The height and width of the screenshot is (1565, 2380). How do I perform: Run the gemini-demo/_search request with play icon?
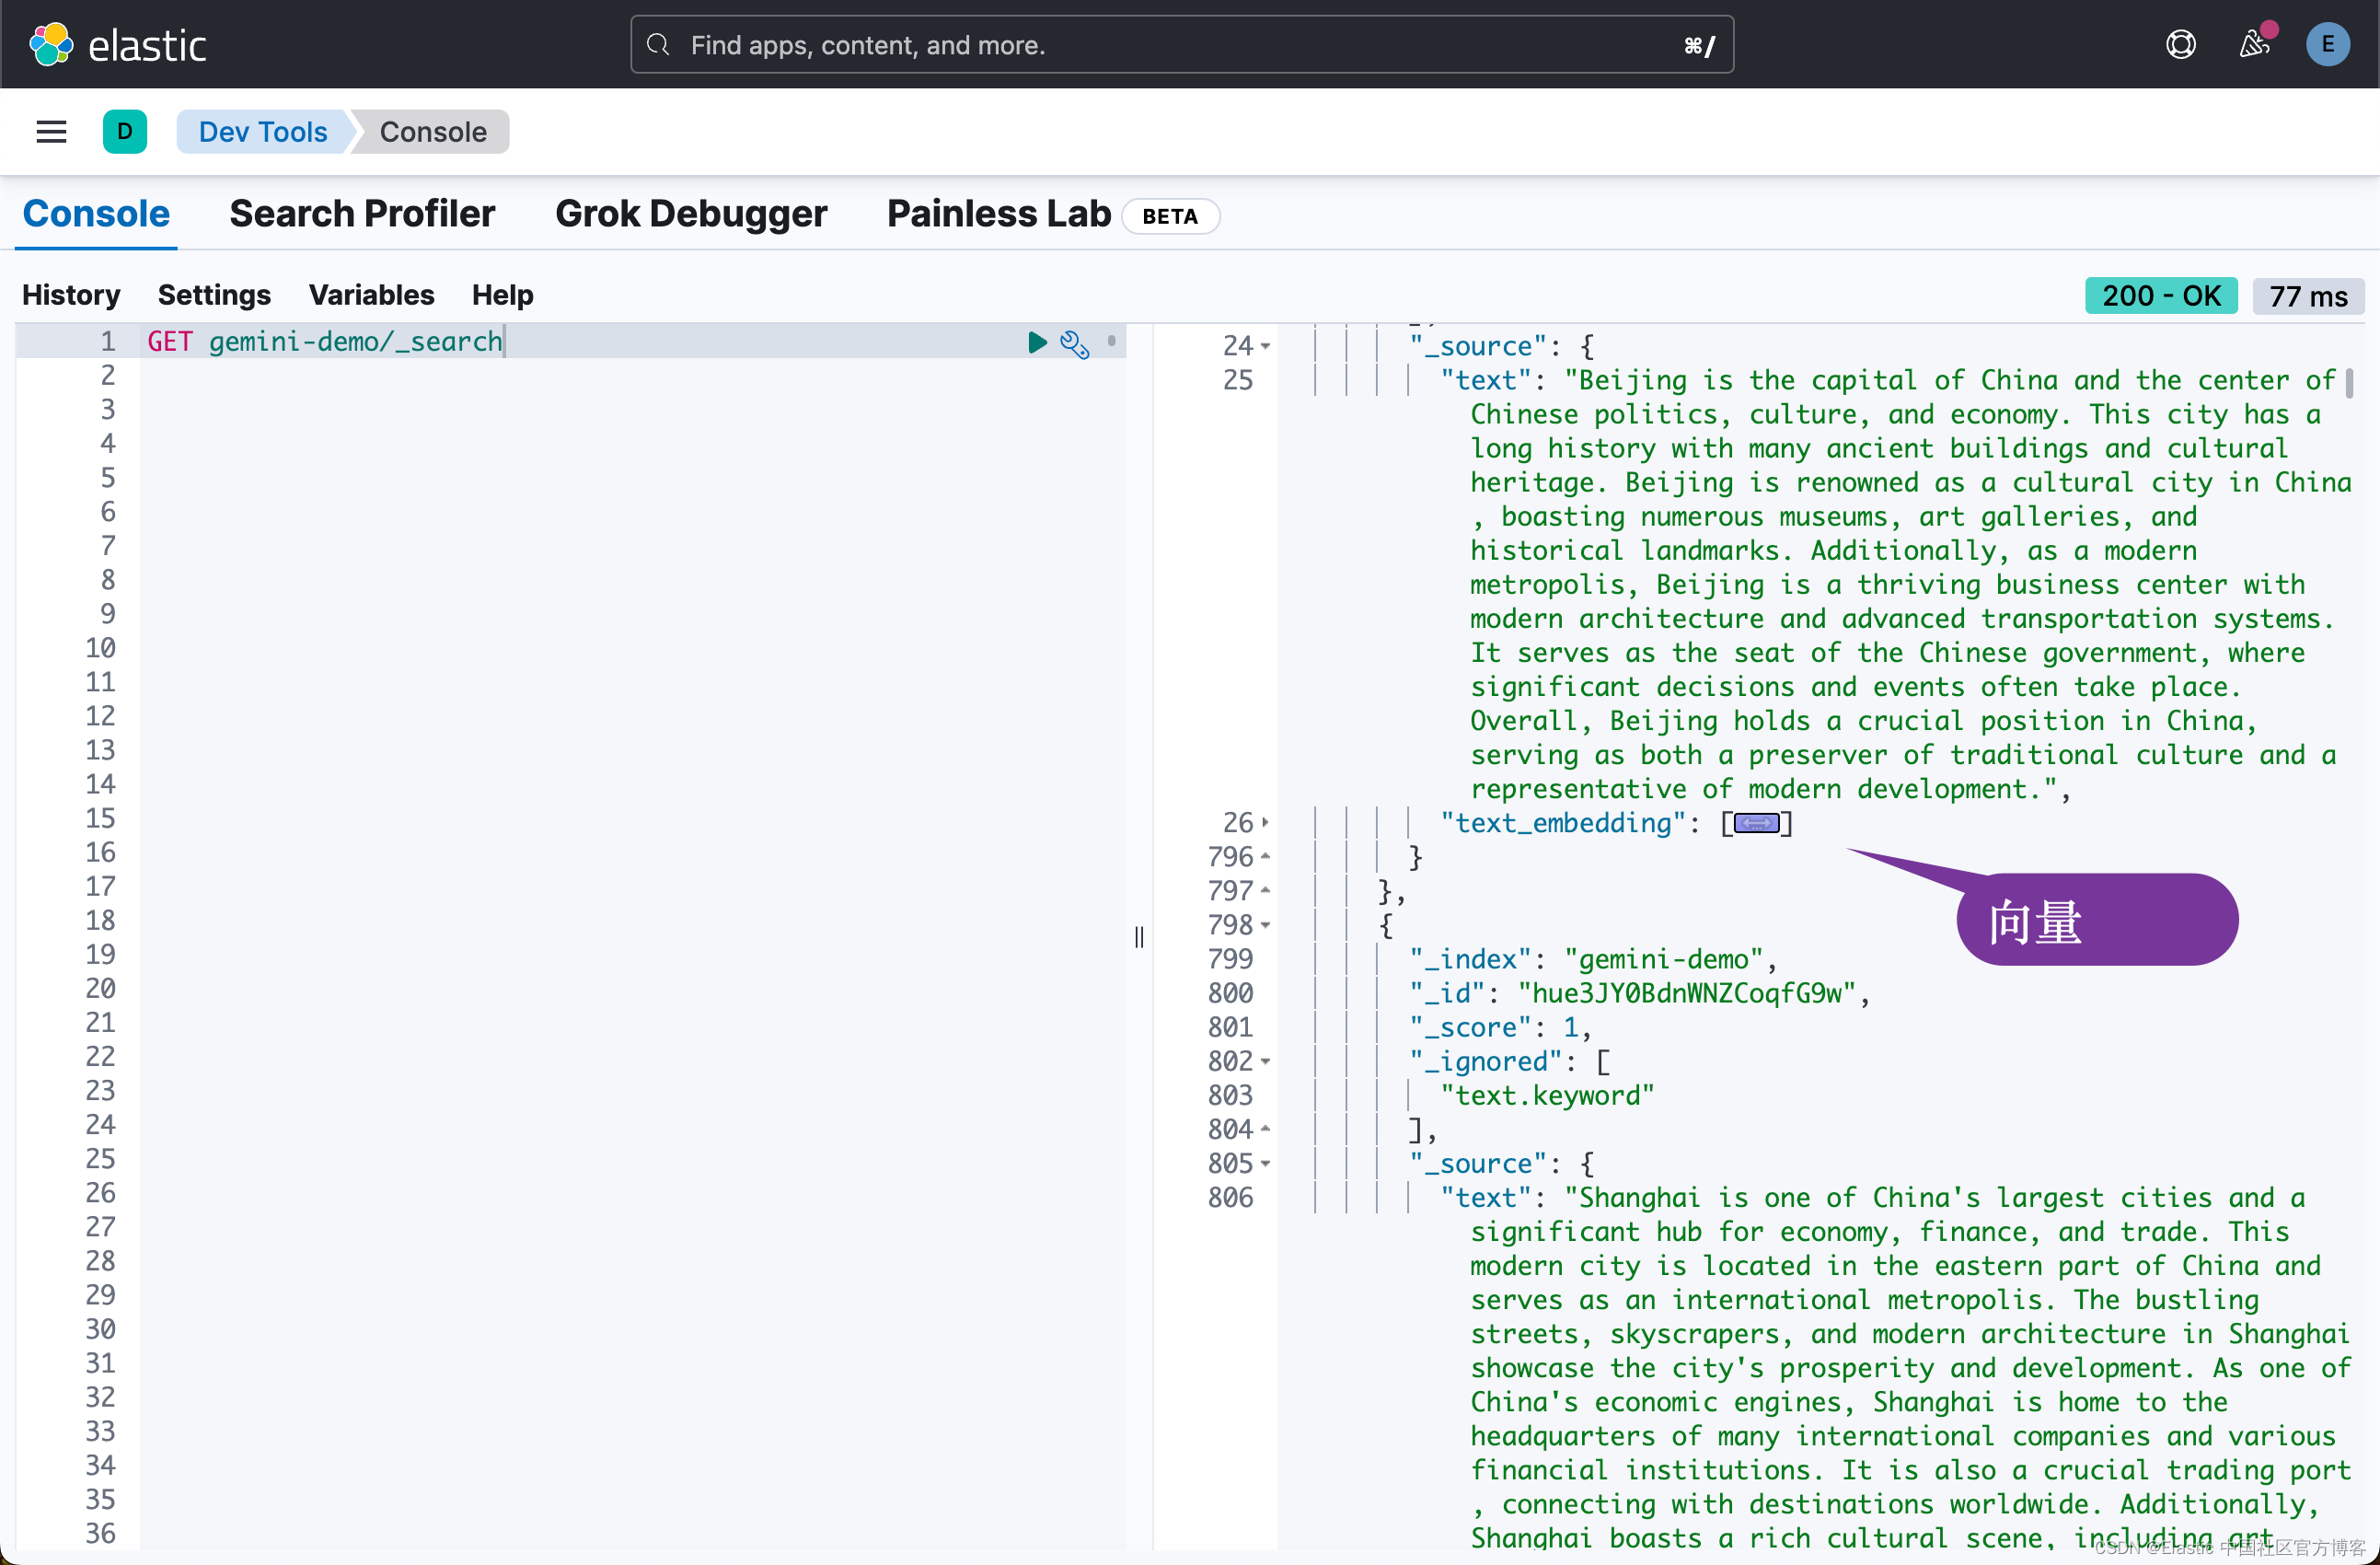click(x=1036, y=342)
